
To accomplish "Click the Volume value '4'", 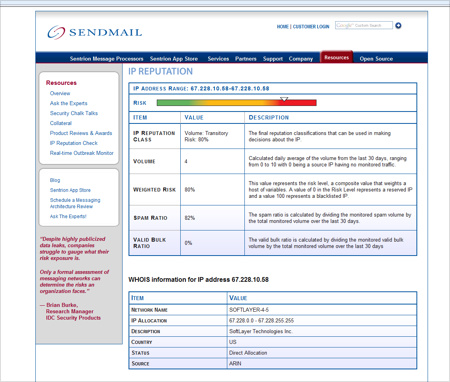I will click(186, 161).
